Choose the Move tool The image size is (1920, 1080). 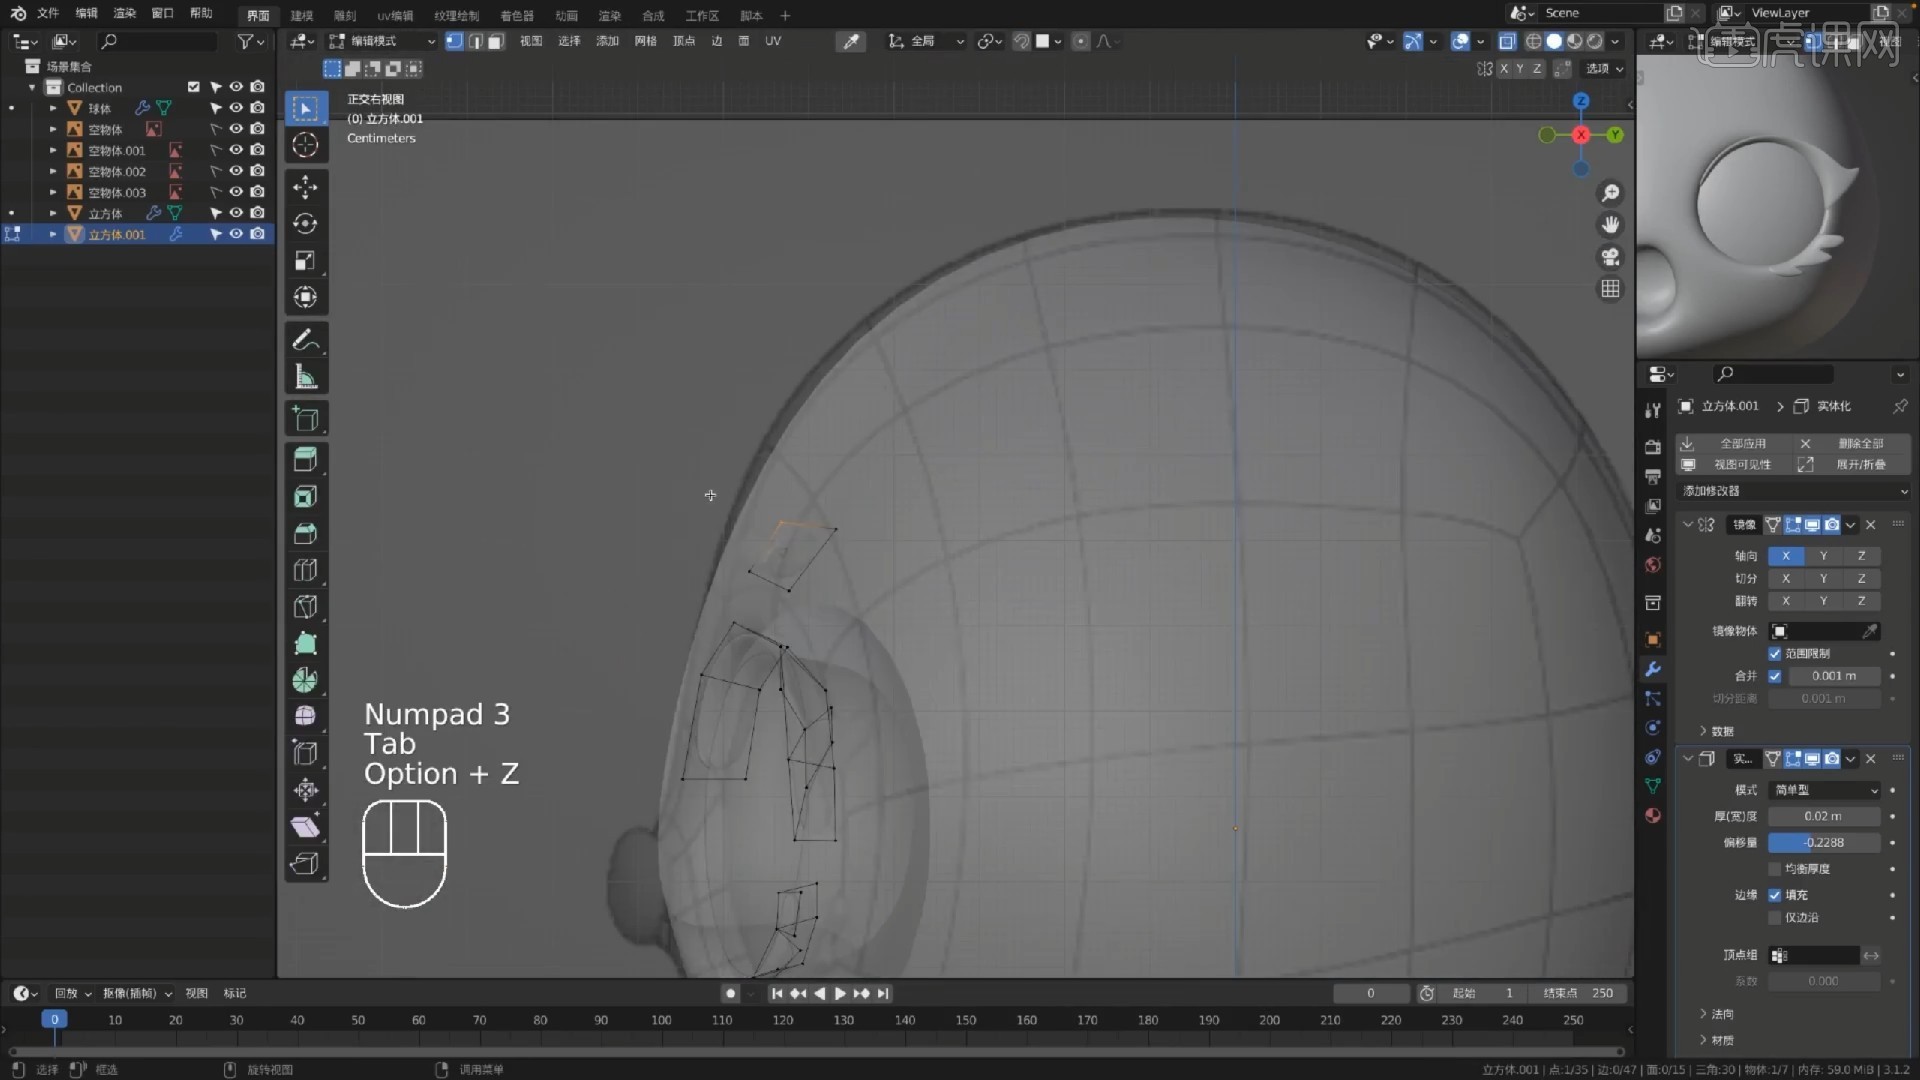tap(305, 187)
